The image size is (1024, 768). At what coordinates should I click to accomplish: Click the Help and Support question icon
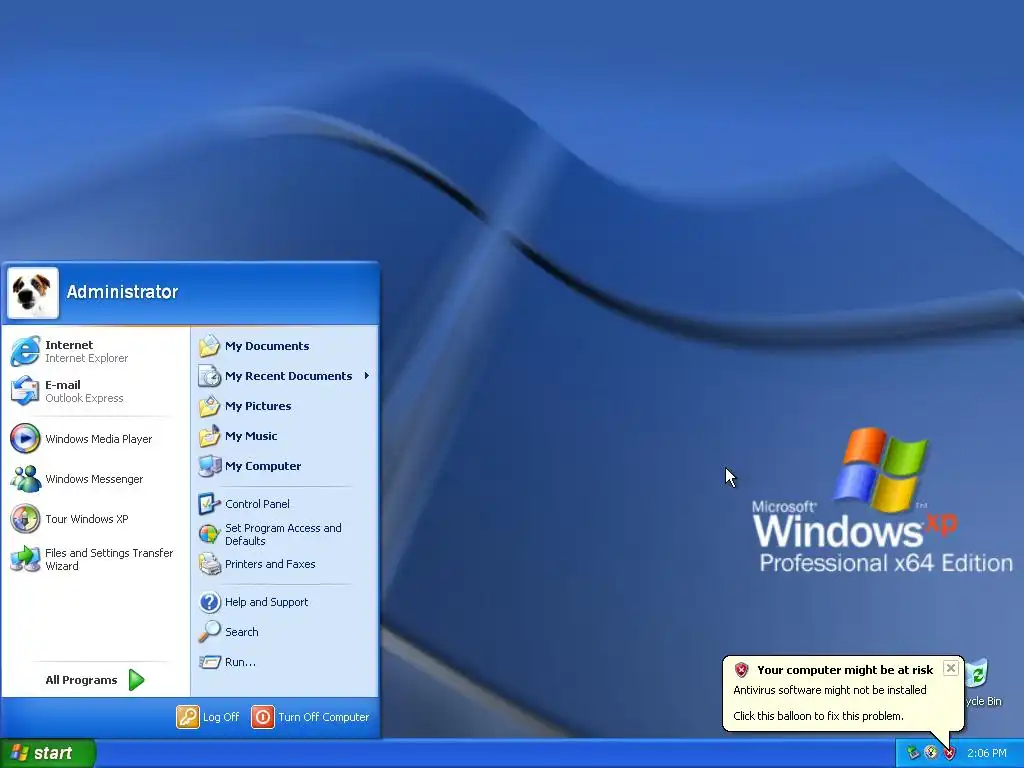pyautogui.click(x=210, y=602)
